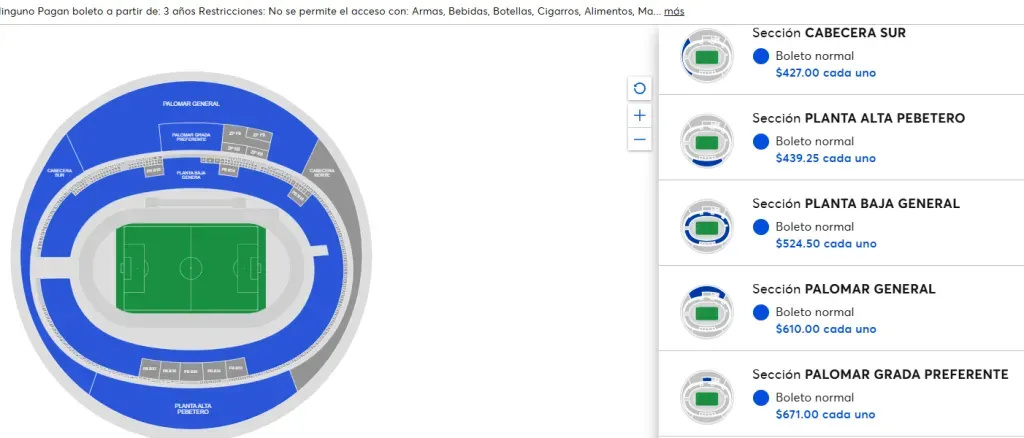Click the Palomar Grada Preferente stadium thumbnail
Screen dimensions: 1024x438
pos(707,396)
